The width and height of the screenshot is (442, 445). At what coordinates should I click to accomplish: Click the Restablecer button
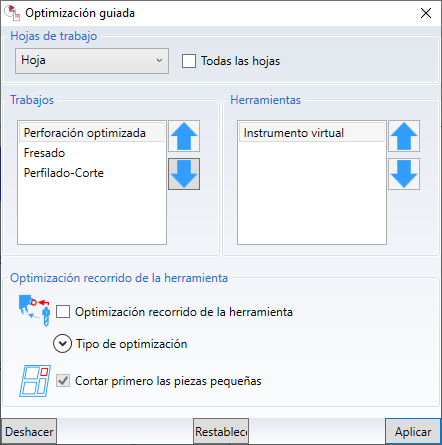point(221,431)
